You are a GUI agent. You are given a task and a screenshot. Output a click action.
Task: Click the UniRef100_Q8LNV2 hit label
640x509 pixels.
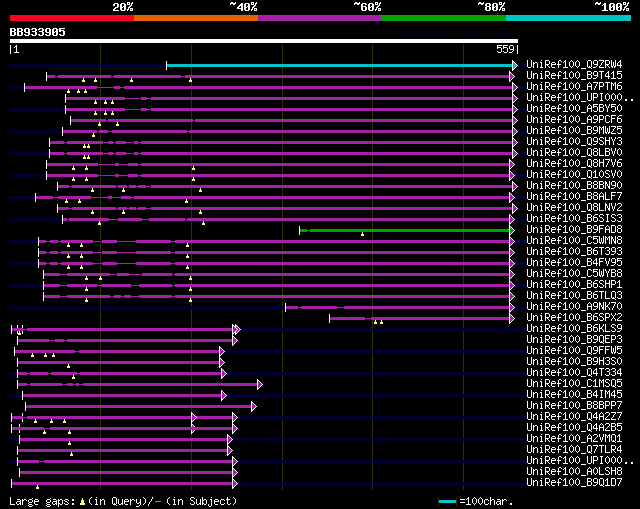[x=574, y=207]
